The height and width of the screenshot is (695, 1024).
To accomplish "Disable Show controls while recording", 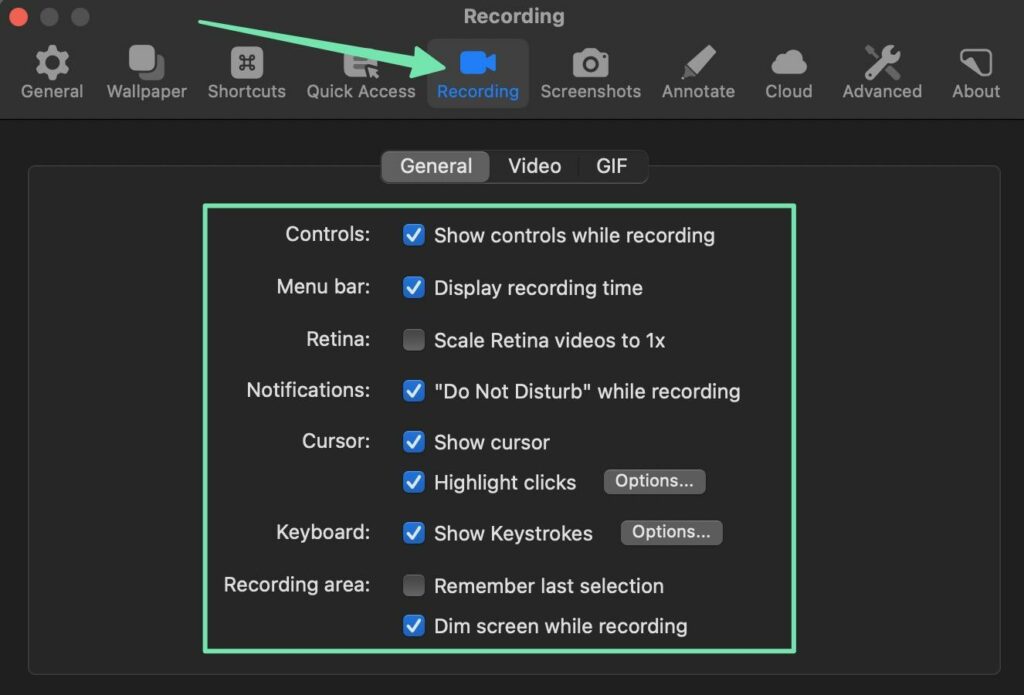I will click(413, 235).
